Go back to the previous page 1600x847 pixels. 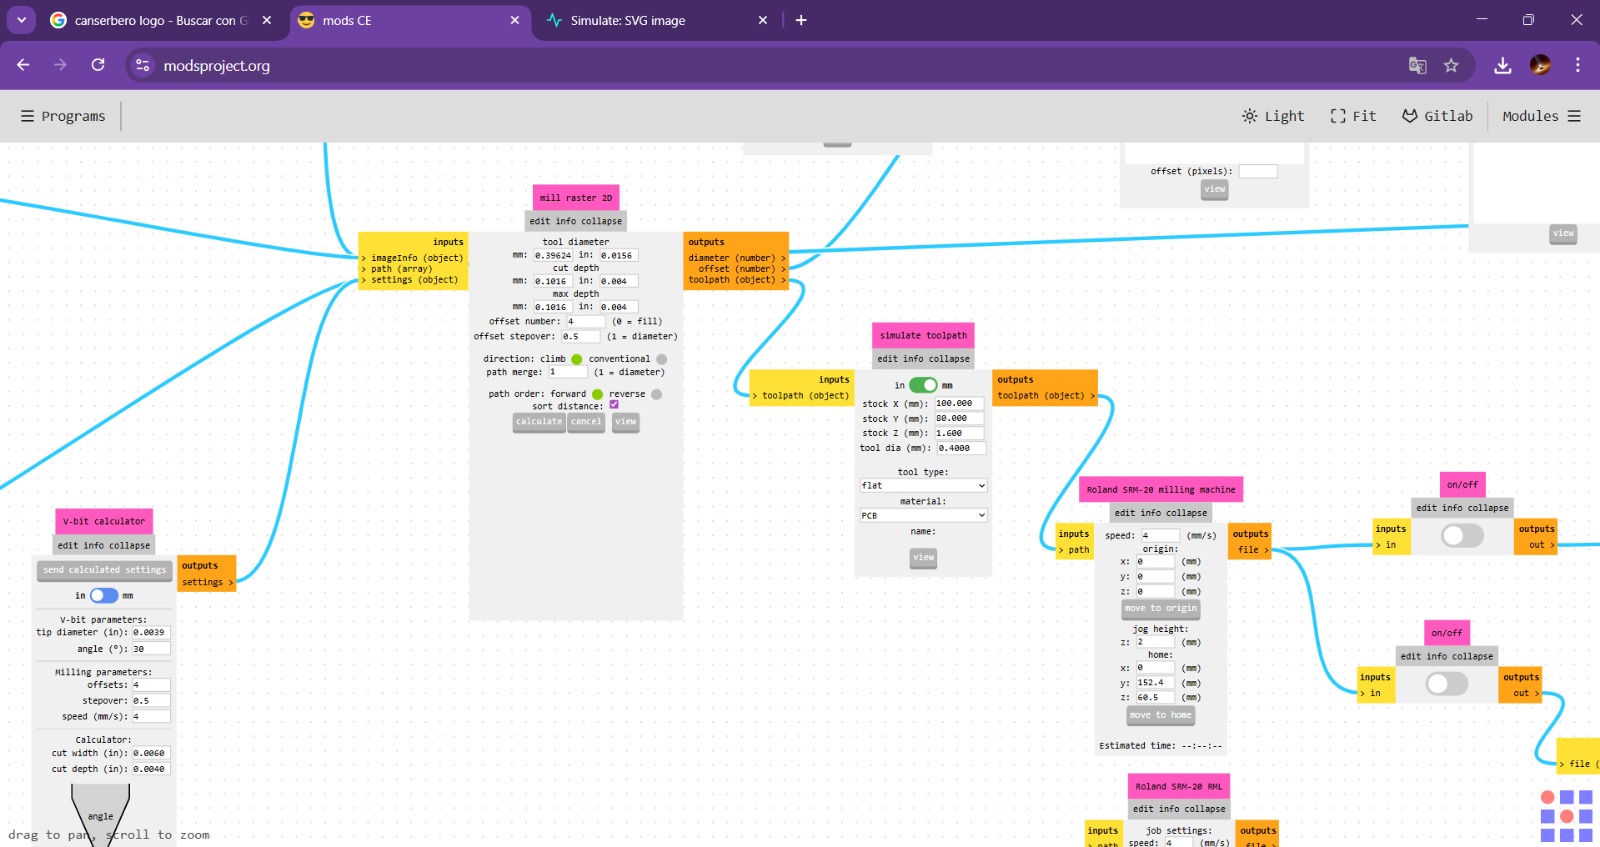tap(23, 65)
